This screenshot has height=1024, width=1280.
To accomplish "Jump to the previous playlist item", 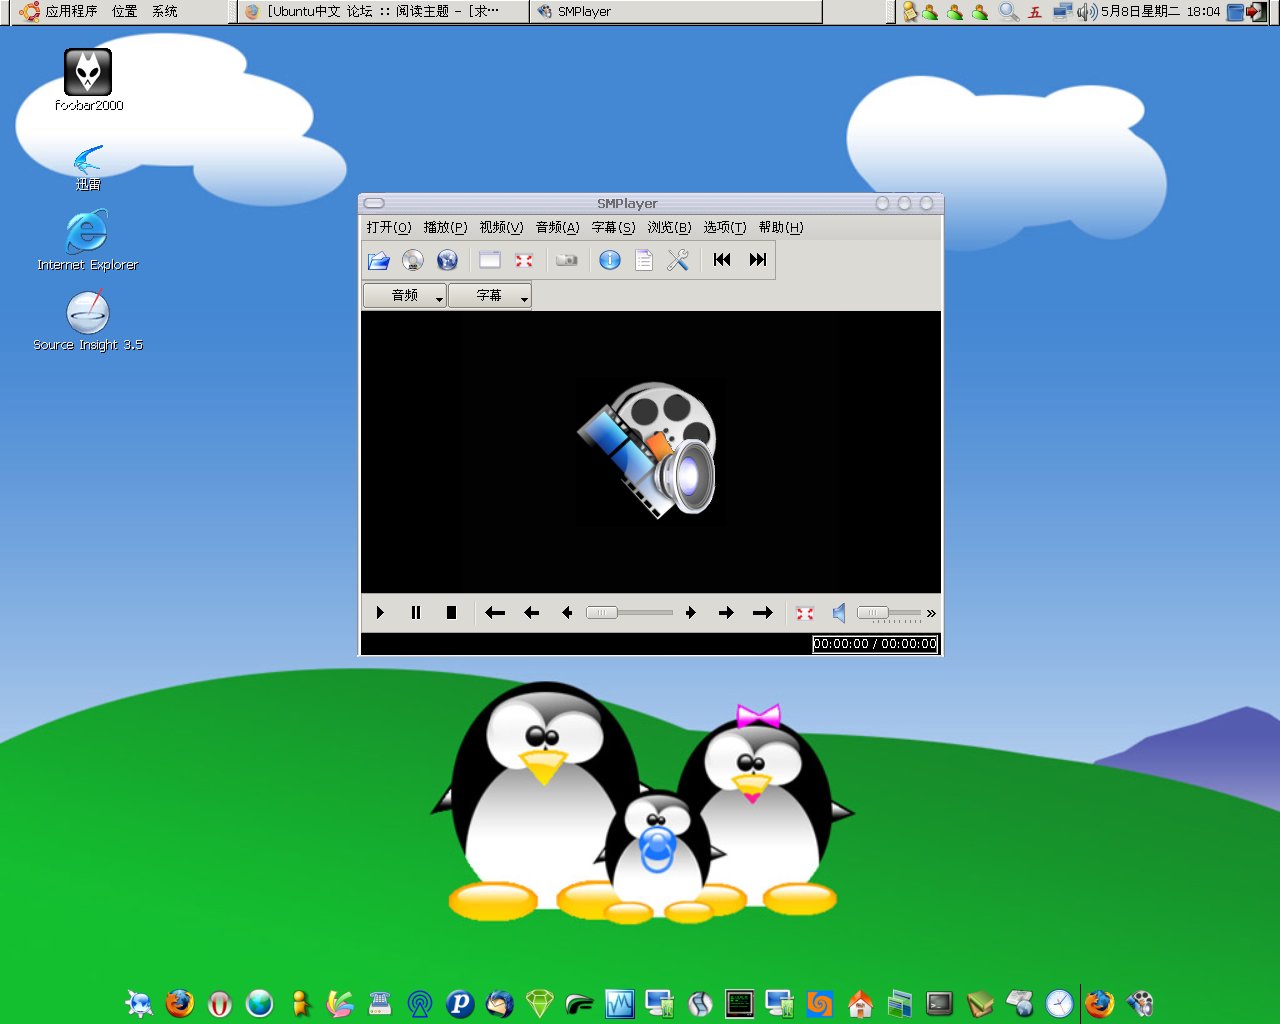I will pyautogui.click(x=722, y=260).
